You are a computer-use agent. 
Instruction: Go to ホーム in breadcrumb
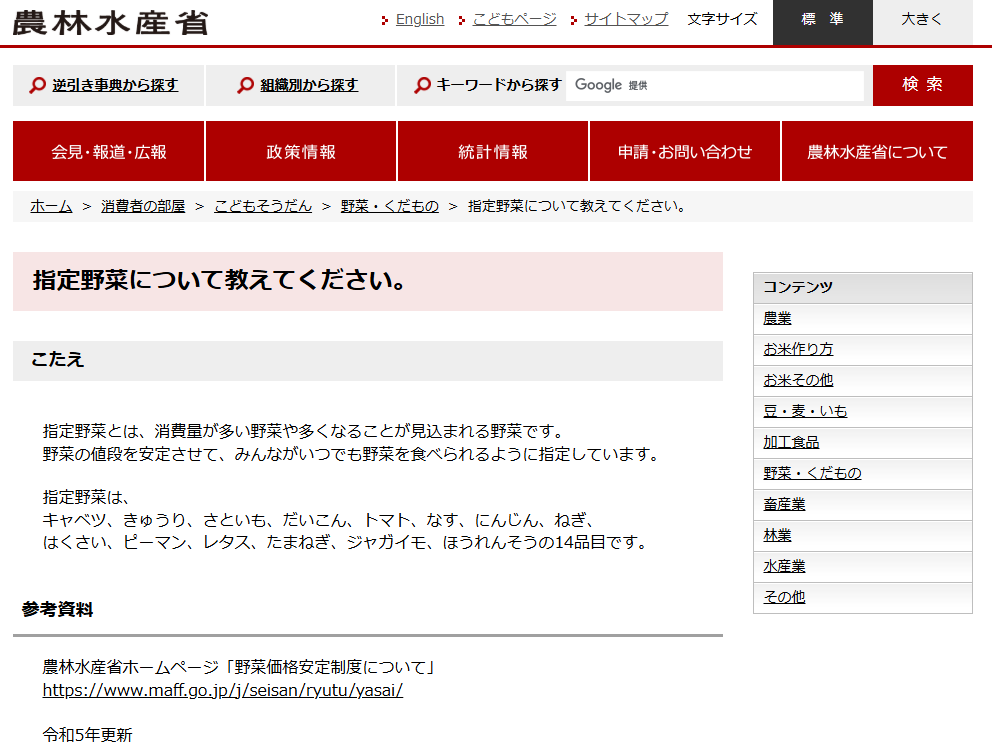pyautogui.click(x=51, y=206)
